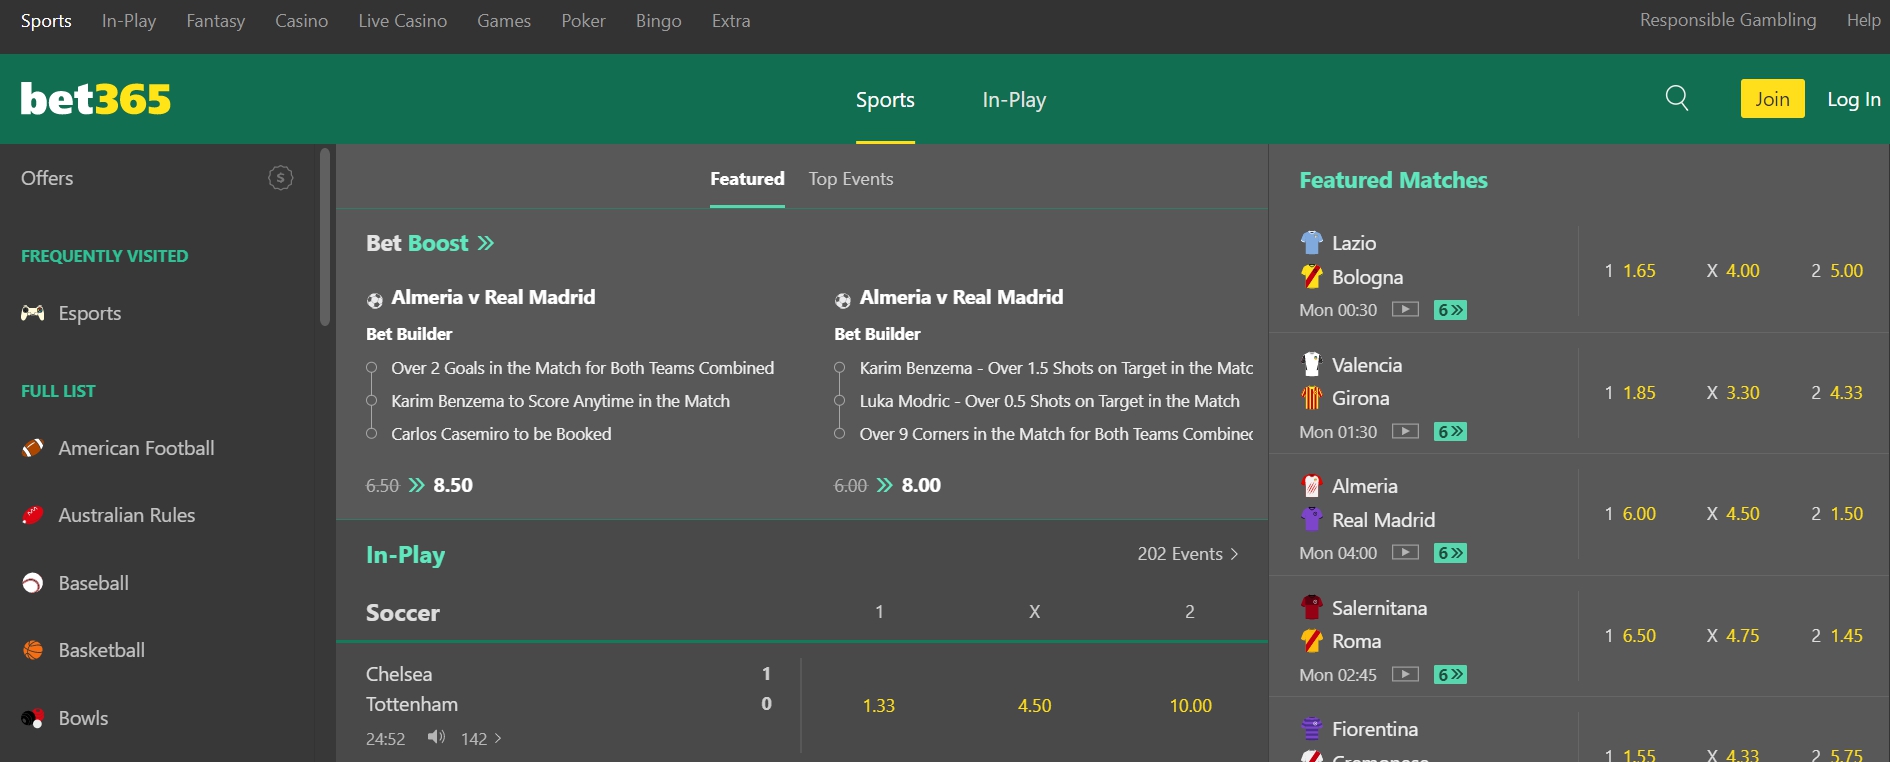Open the Baseball section
The width and height of the screenshot is (1890, 762).
pos(93,583)
